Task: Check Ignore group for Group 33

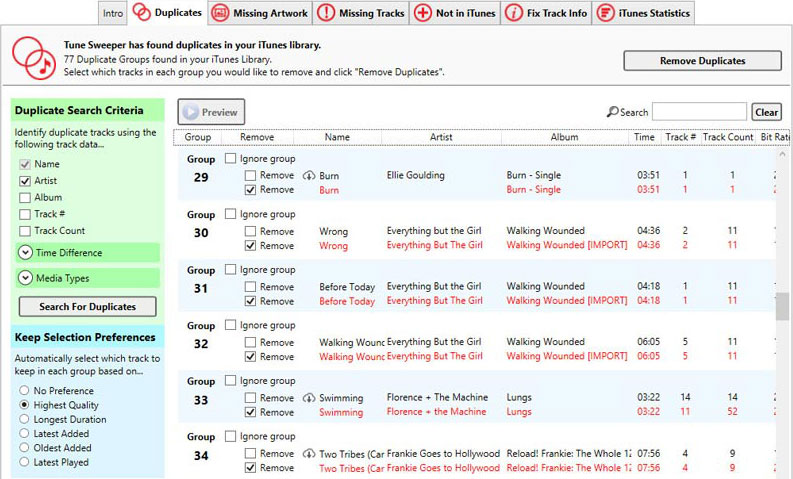Action: pos(230,380)
